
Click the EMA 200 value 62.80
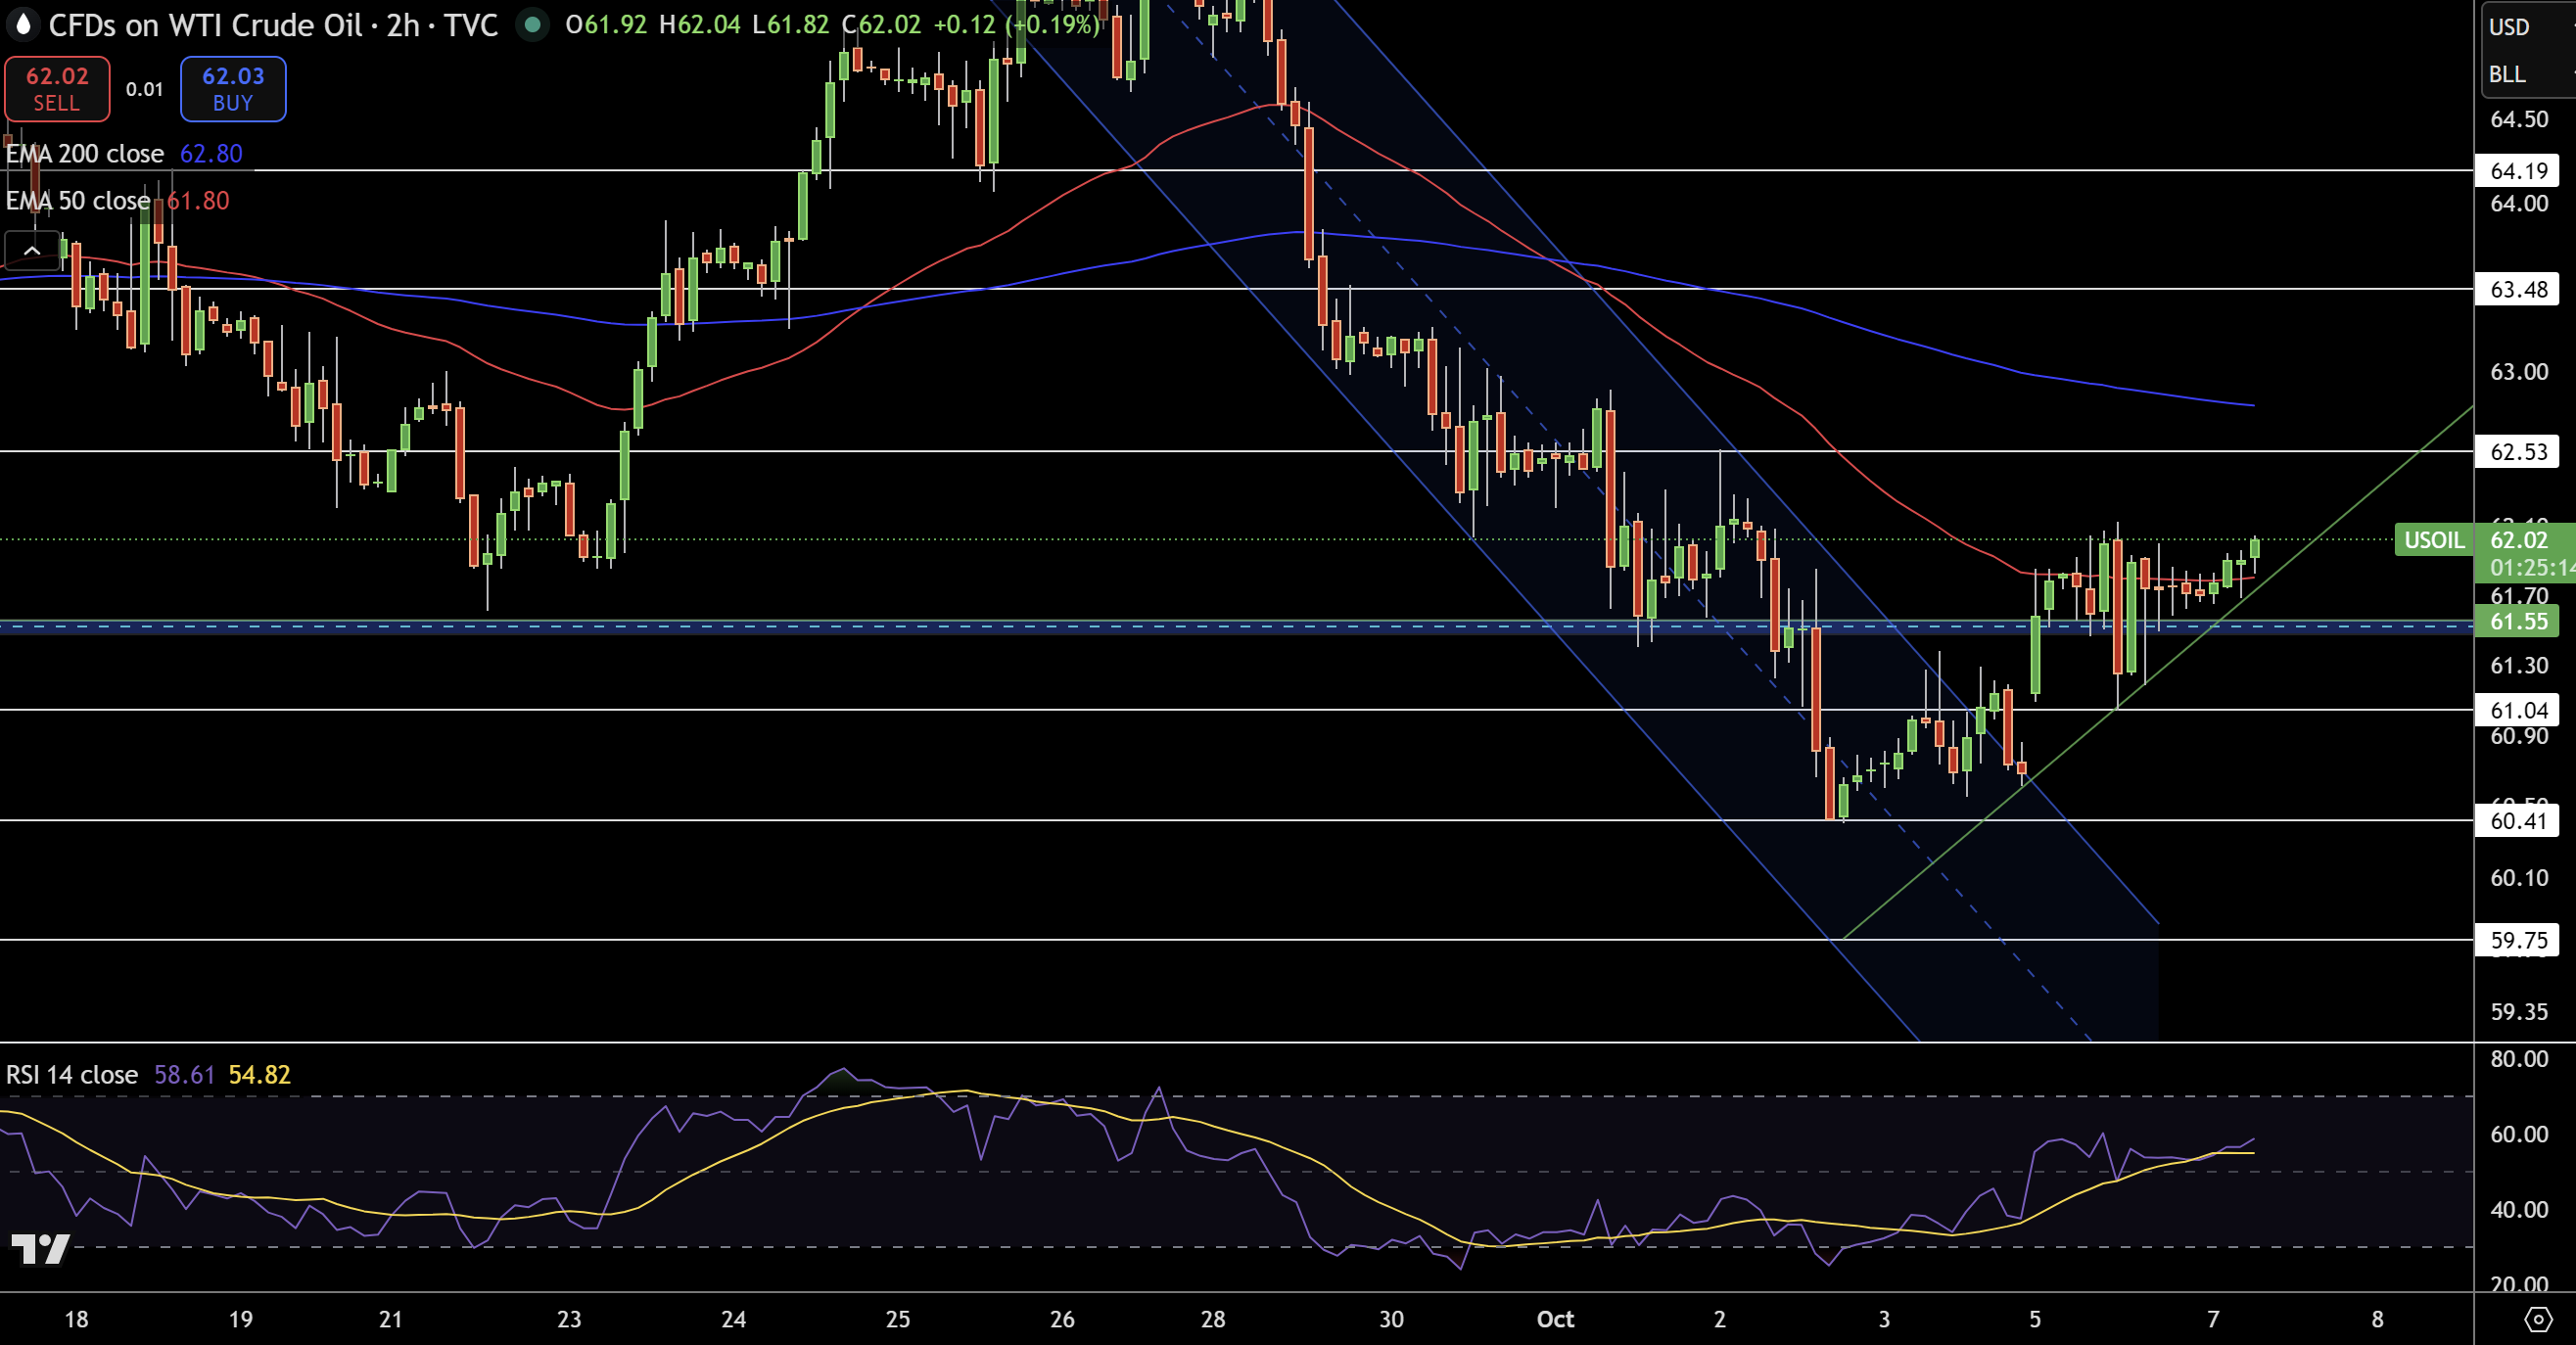click(x=211, y=154)
